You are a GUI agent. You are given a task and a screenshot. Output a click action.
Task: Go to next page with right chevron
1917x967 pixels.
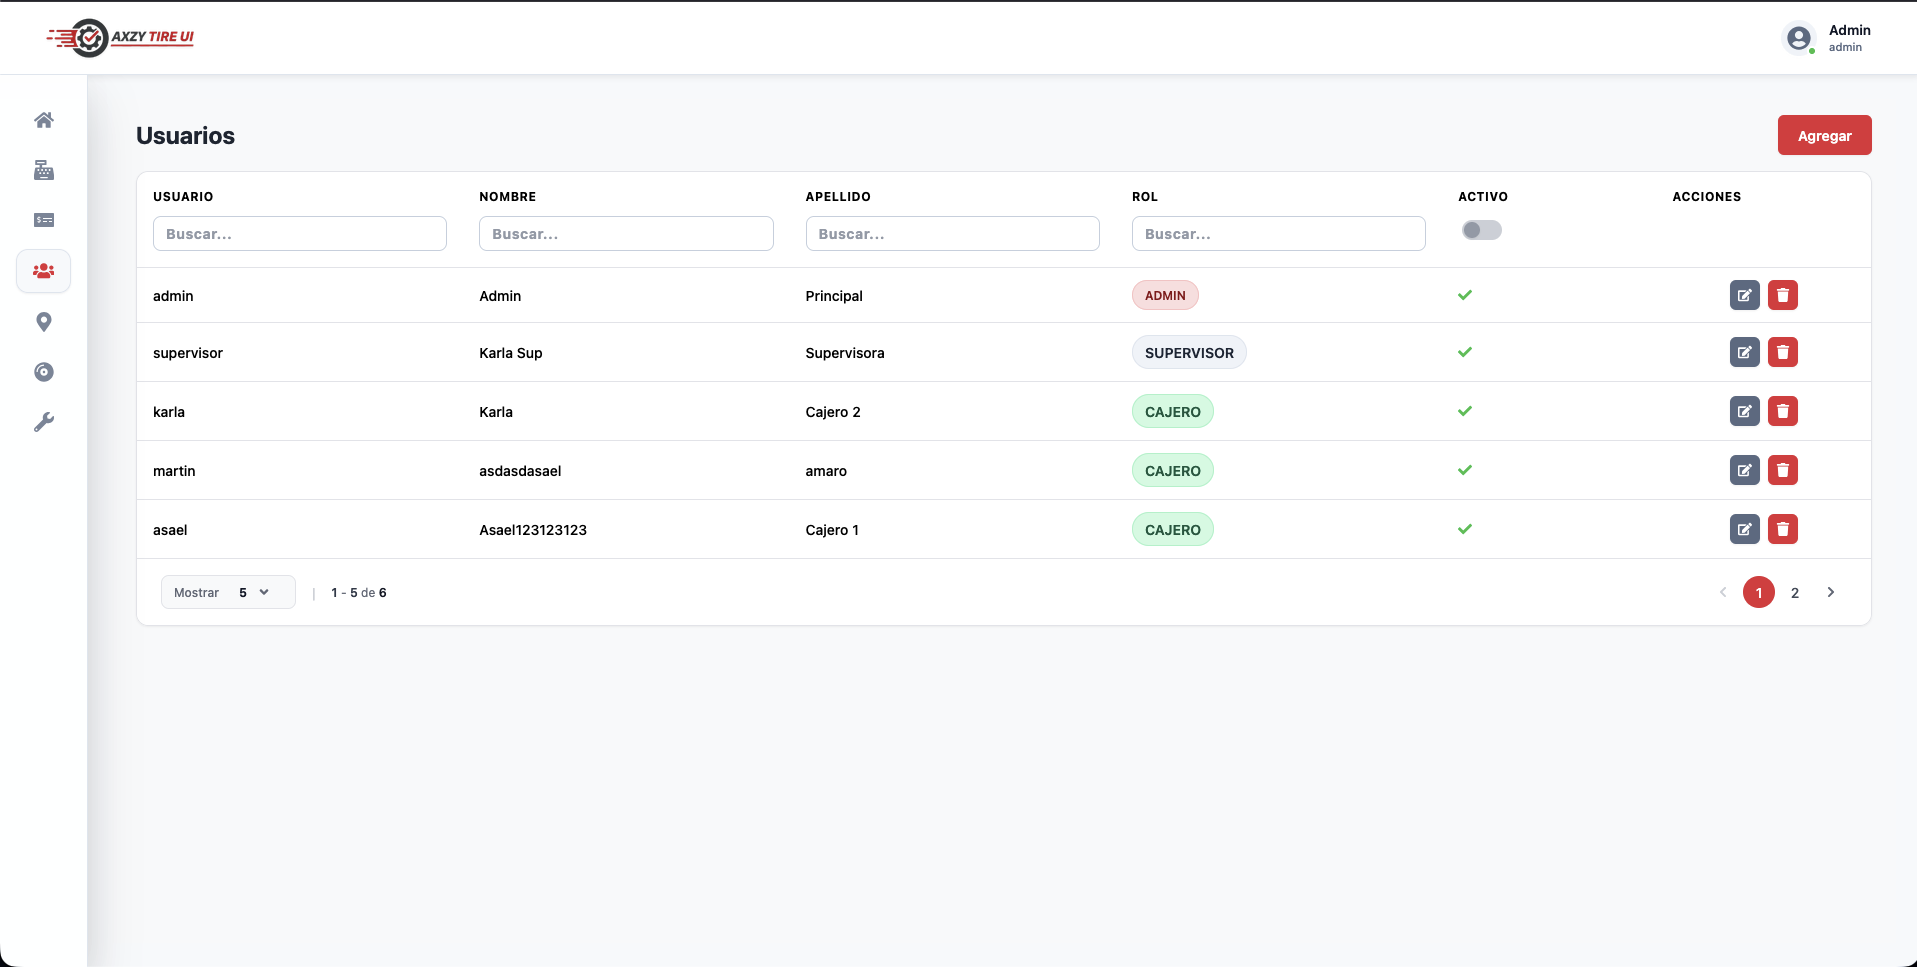pyautogui.click(x=1830, y=592)
